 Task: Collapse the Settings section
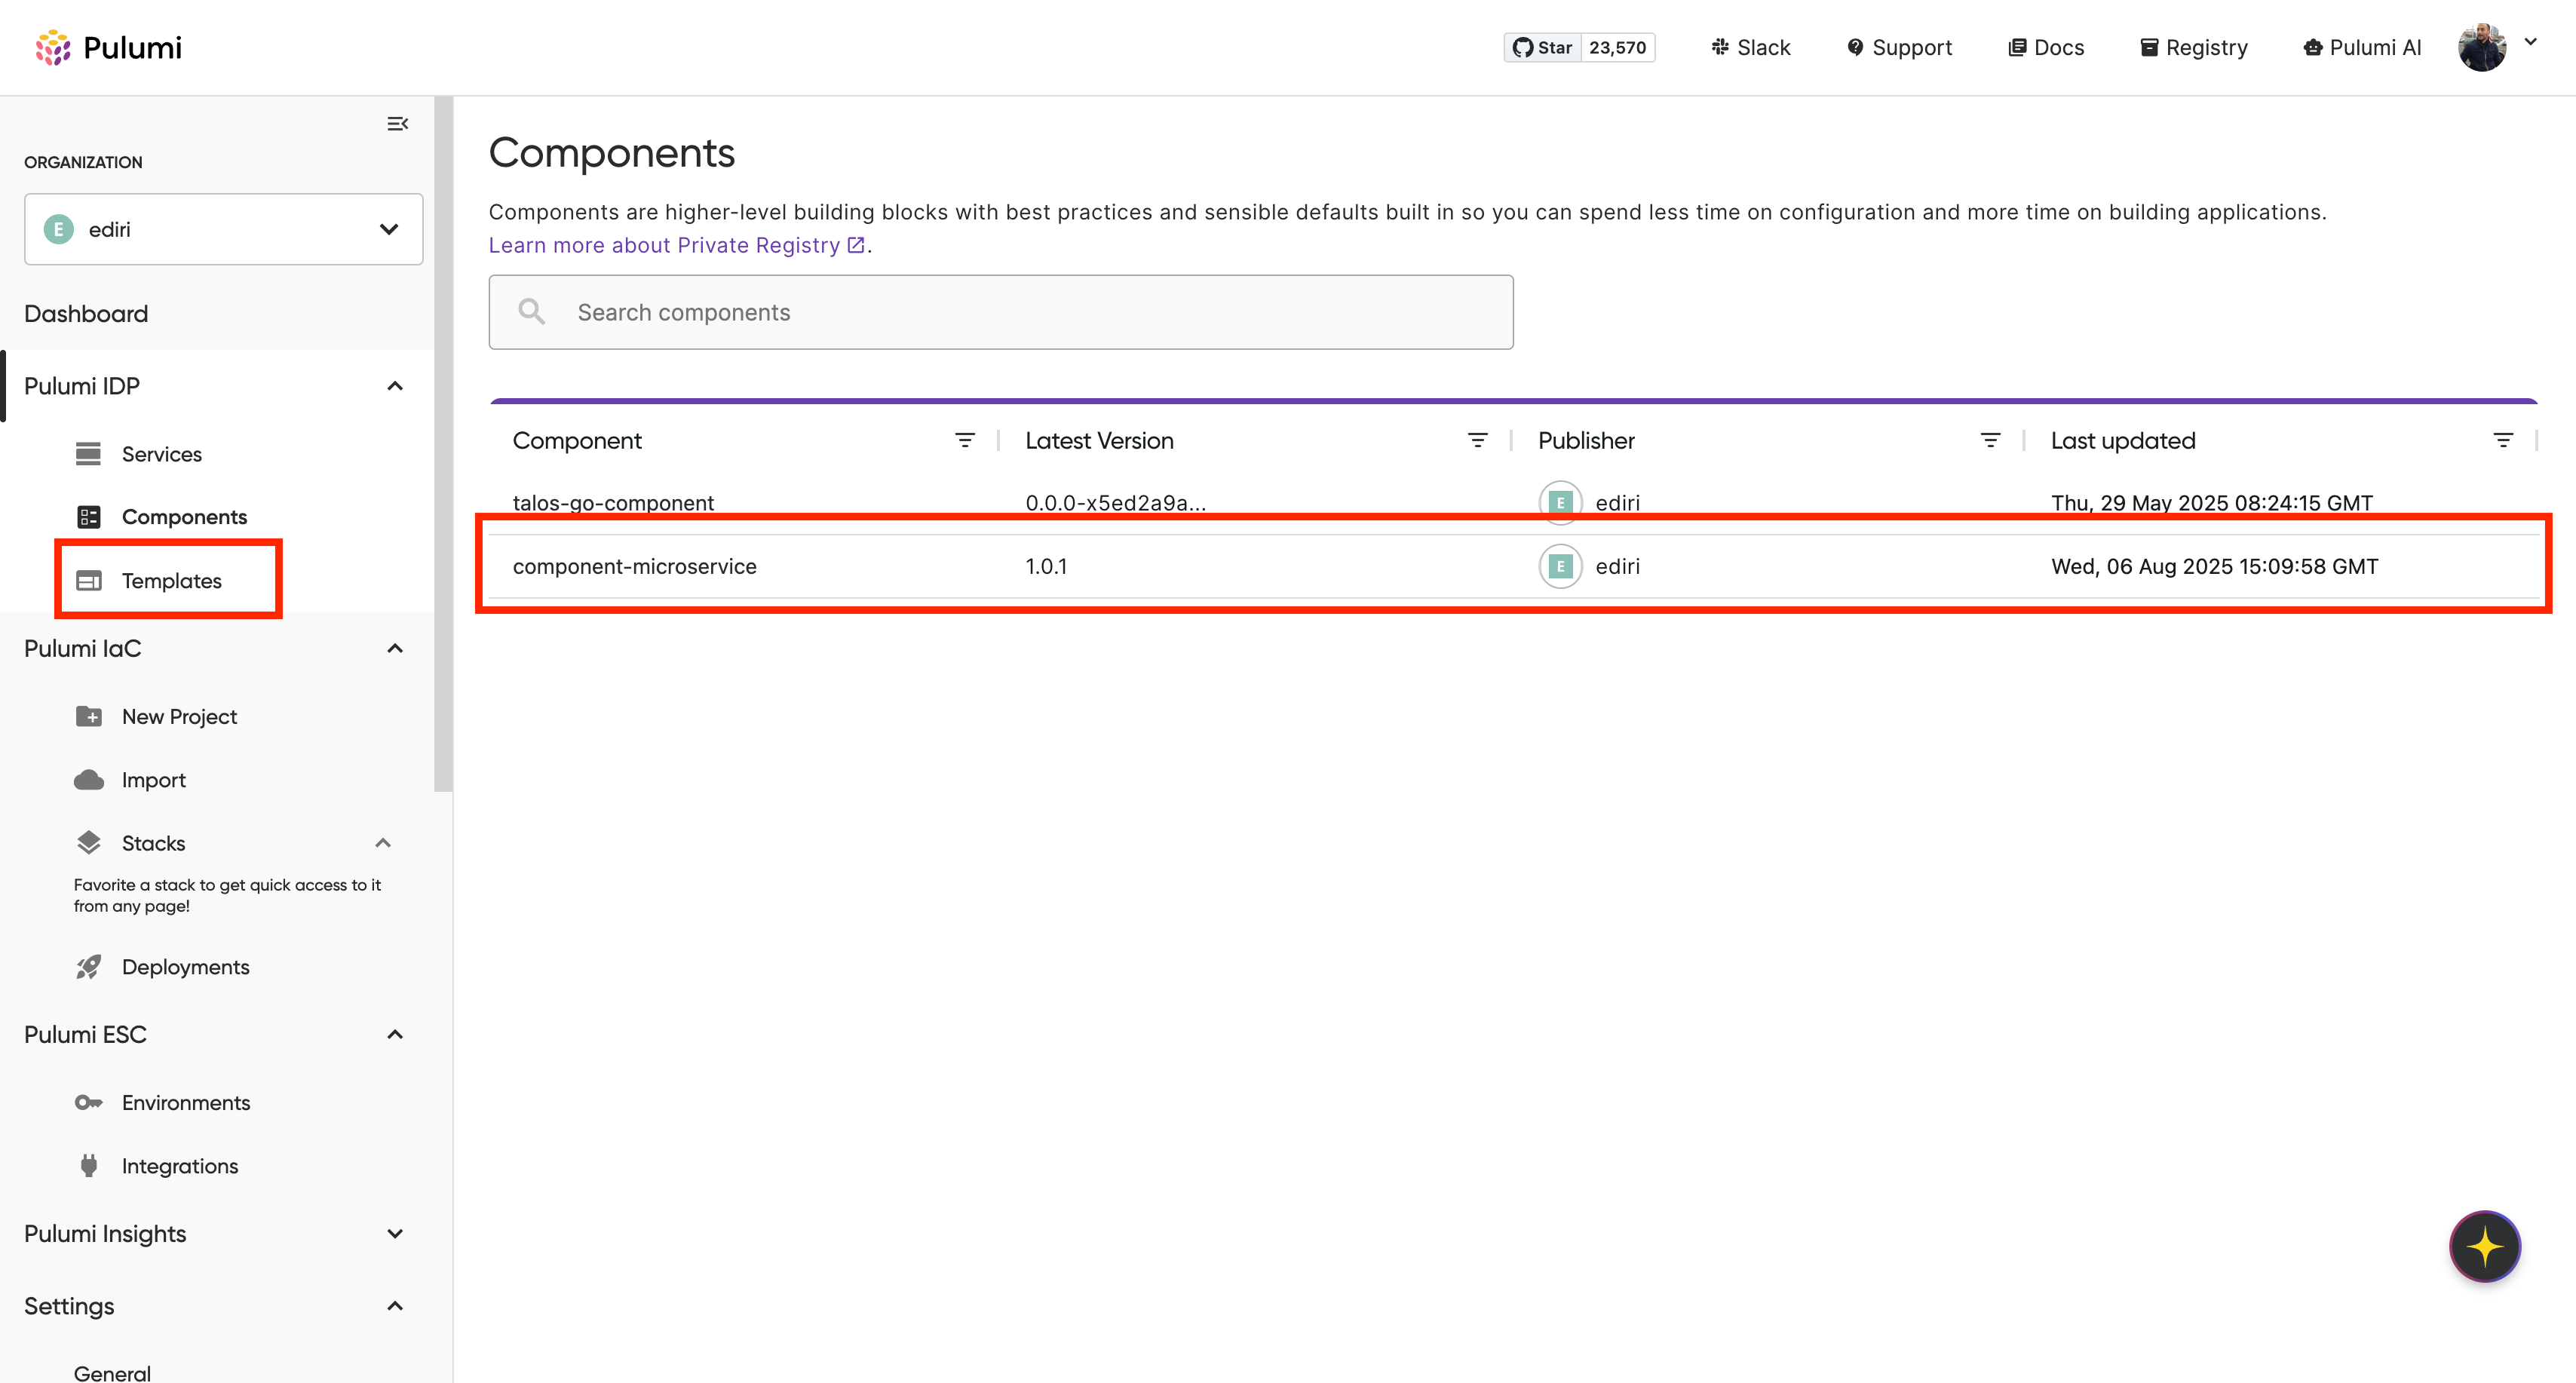pyautogui.click(x=395, y=1306)
